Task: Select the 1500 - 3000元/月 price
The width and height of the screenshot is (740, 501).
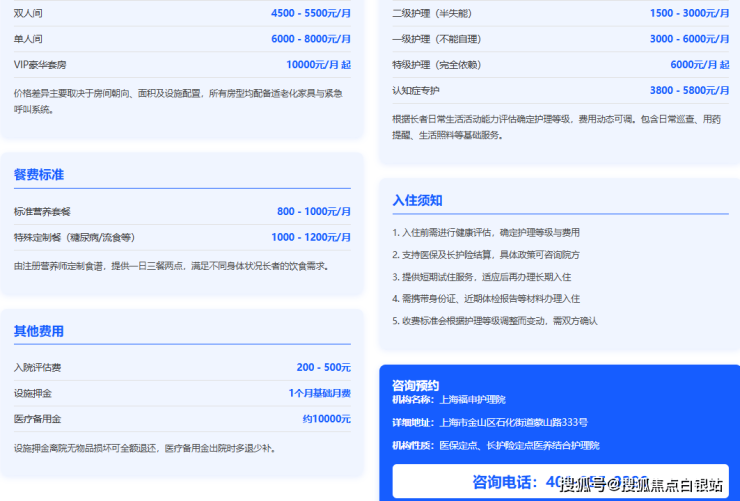Action: tap(690, 13)
